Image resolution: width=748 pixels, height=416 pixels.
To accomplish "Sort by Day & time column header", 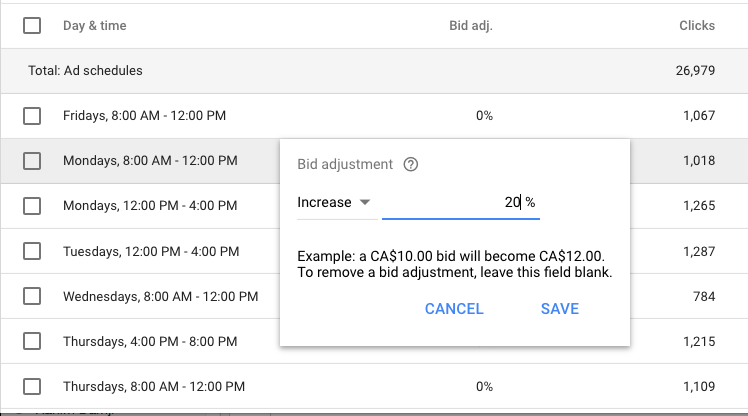I will tap(94, 25).
